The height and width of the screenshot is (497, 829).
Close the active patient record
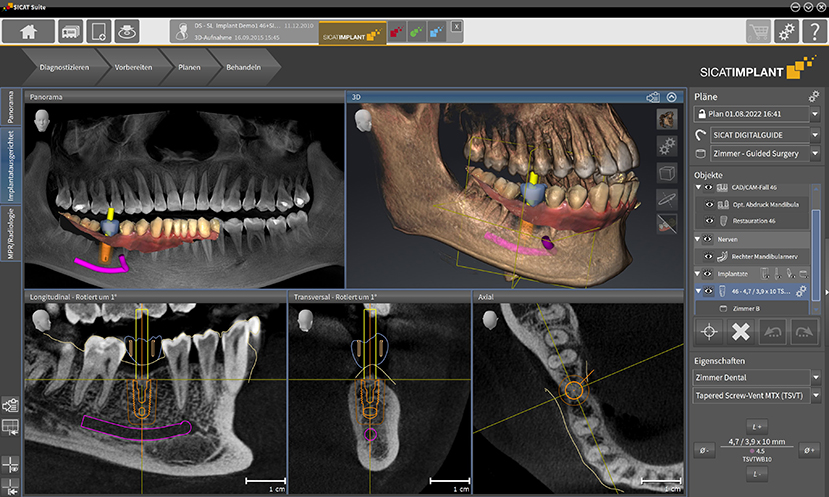(x=456, y=26)
